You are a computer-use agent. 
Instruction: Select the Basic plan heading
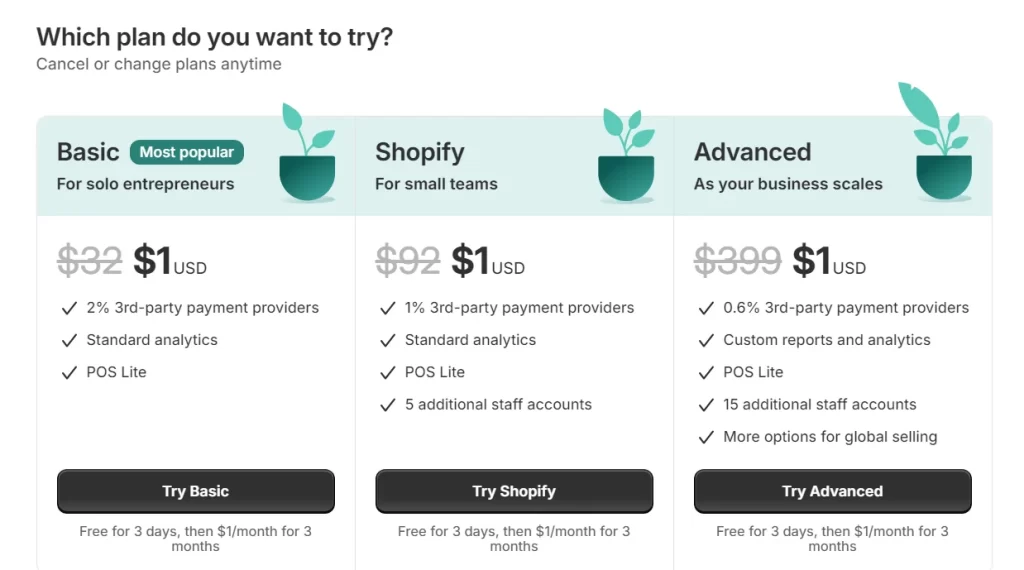[88, 152]
